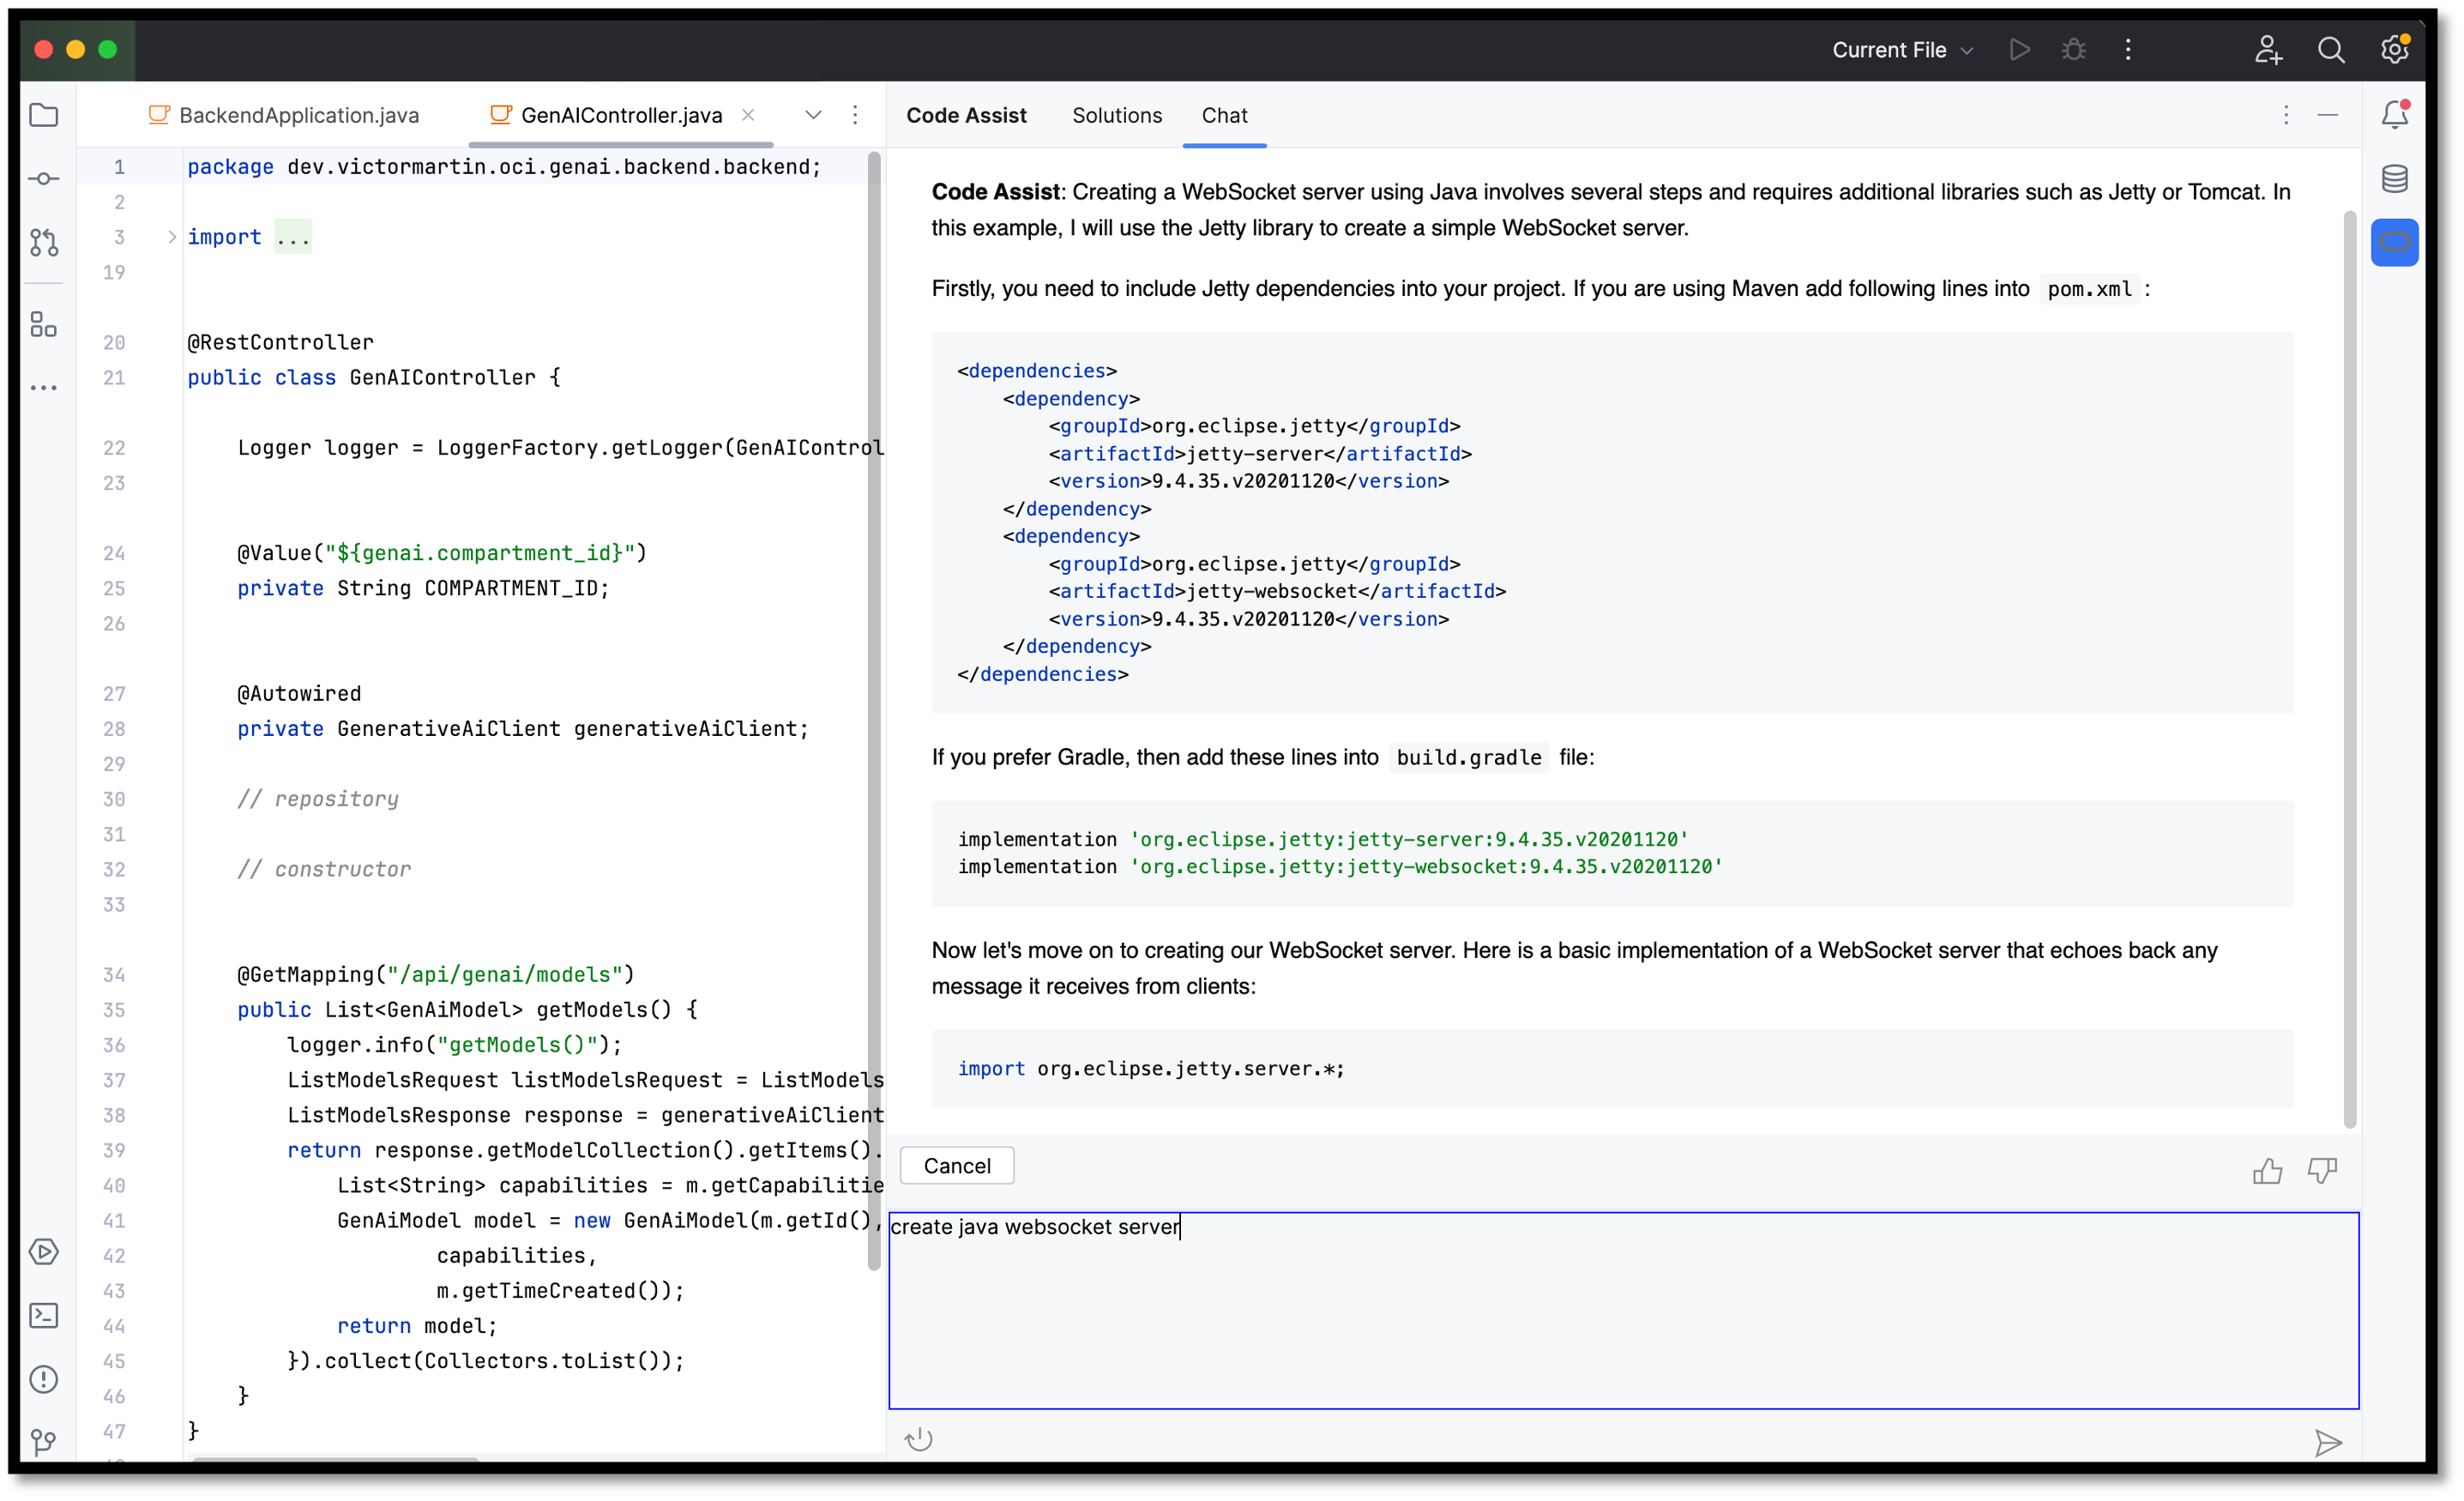Screen dimensions: 2464x1501
Task: Open the Pull Requests panel
Action: [44, 243]
